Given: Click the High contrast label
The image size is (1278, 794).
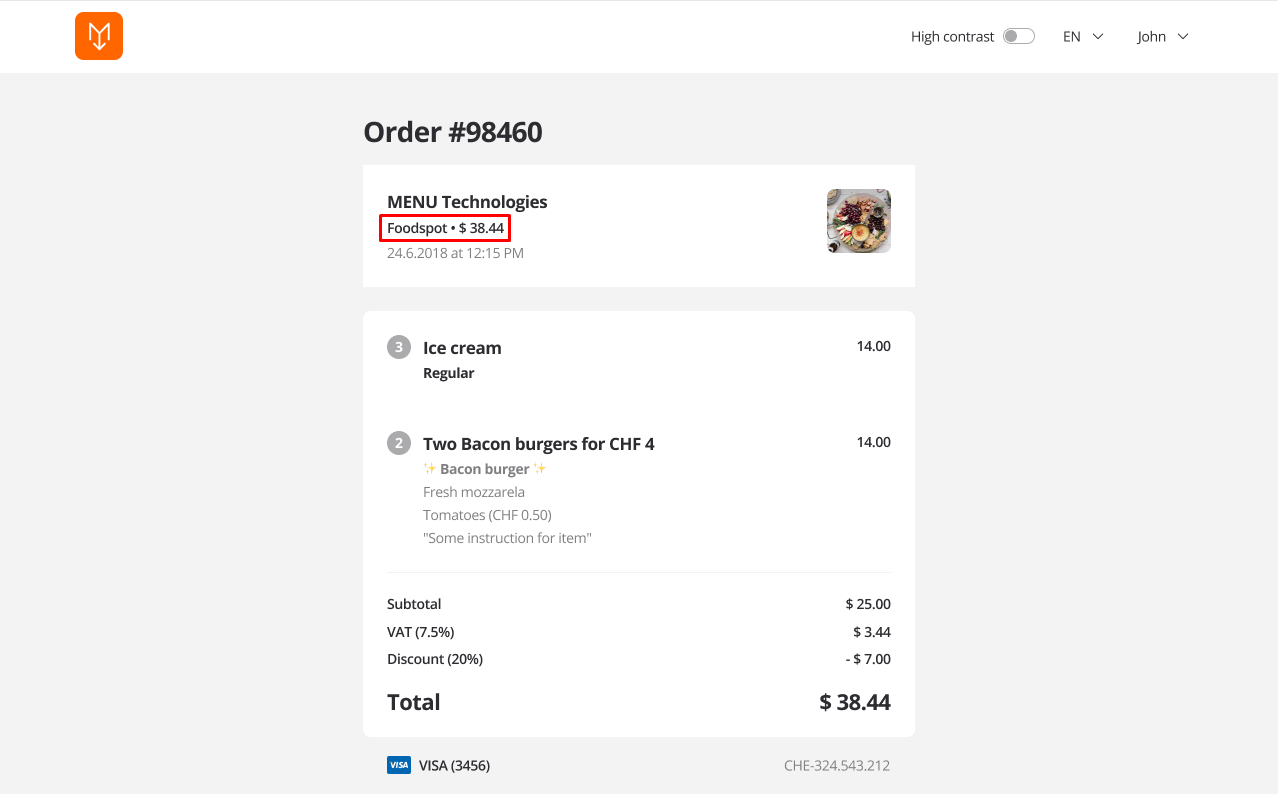Looking at the screenshot, I should (x=952, y=37).
